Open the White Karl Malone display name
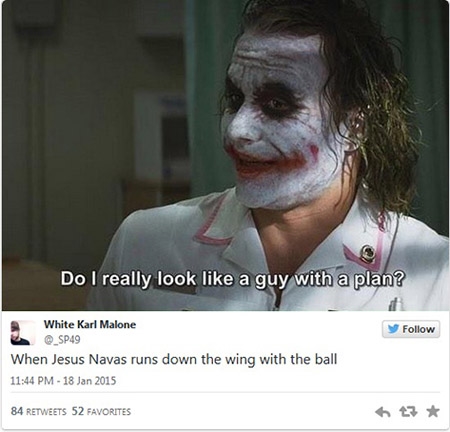Screen dimensions: 450x432 coord(90,324)
